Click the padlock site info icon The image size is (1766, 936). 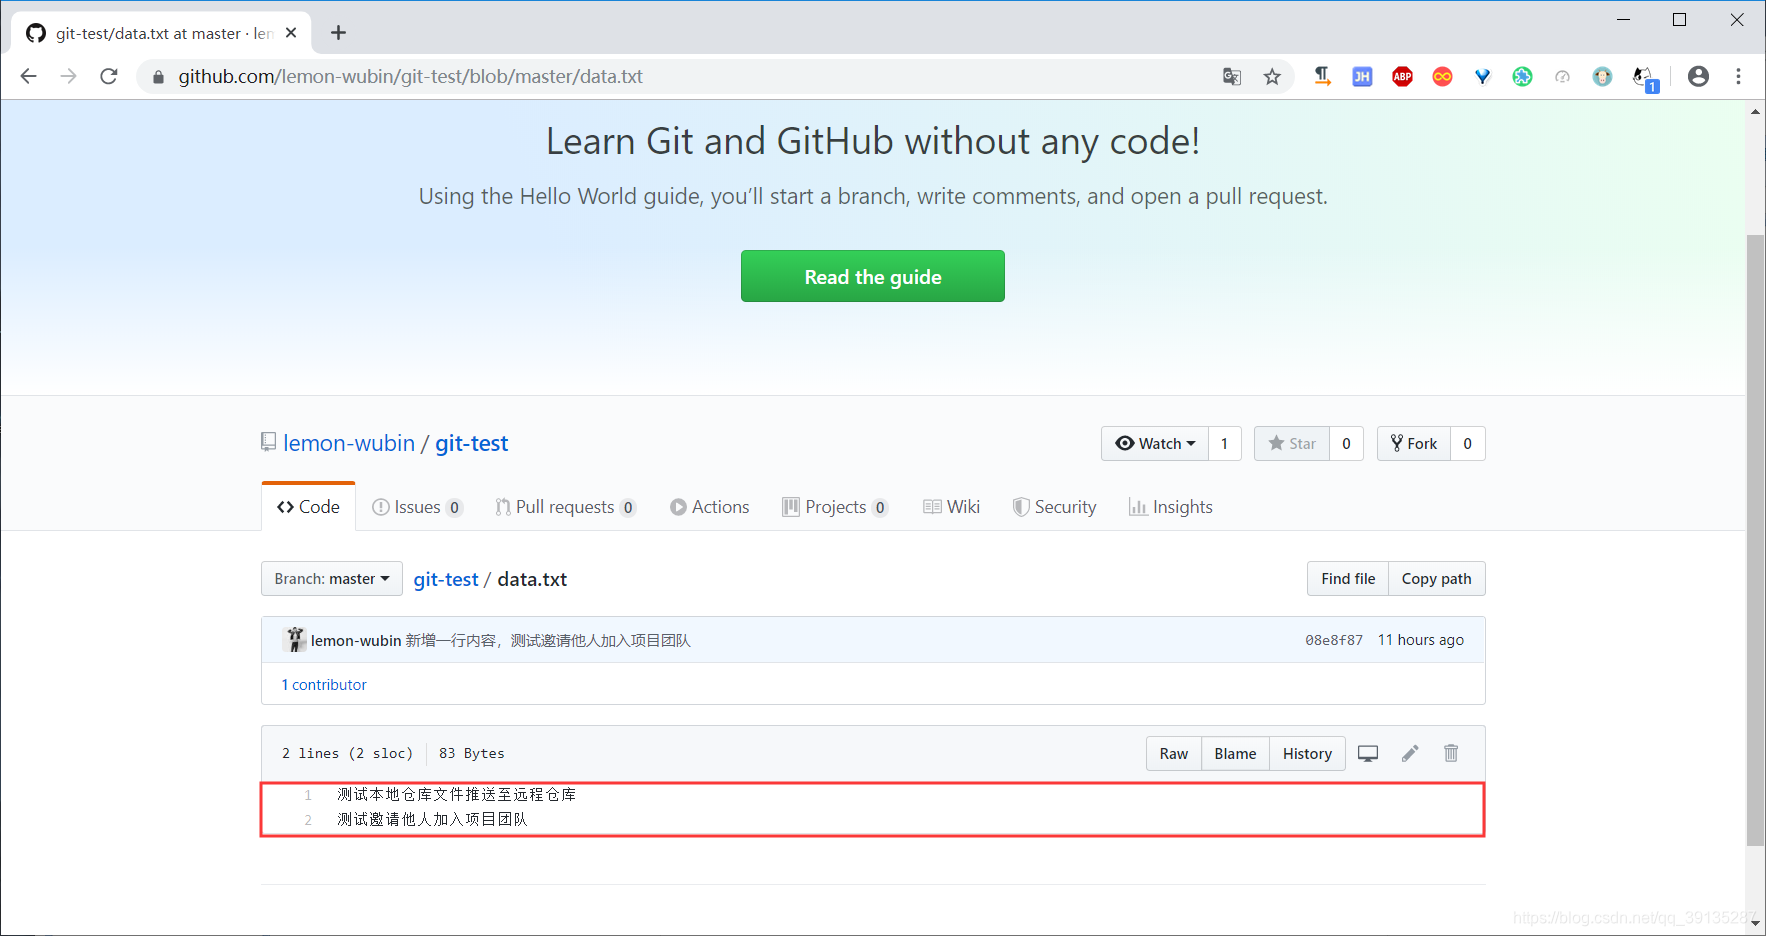click(158, 77)
